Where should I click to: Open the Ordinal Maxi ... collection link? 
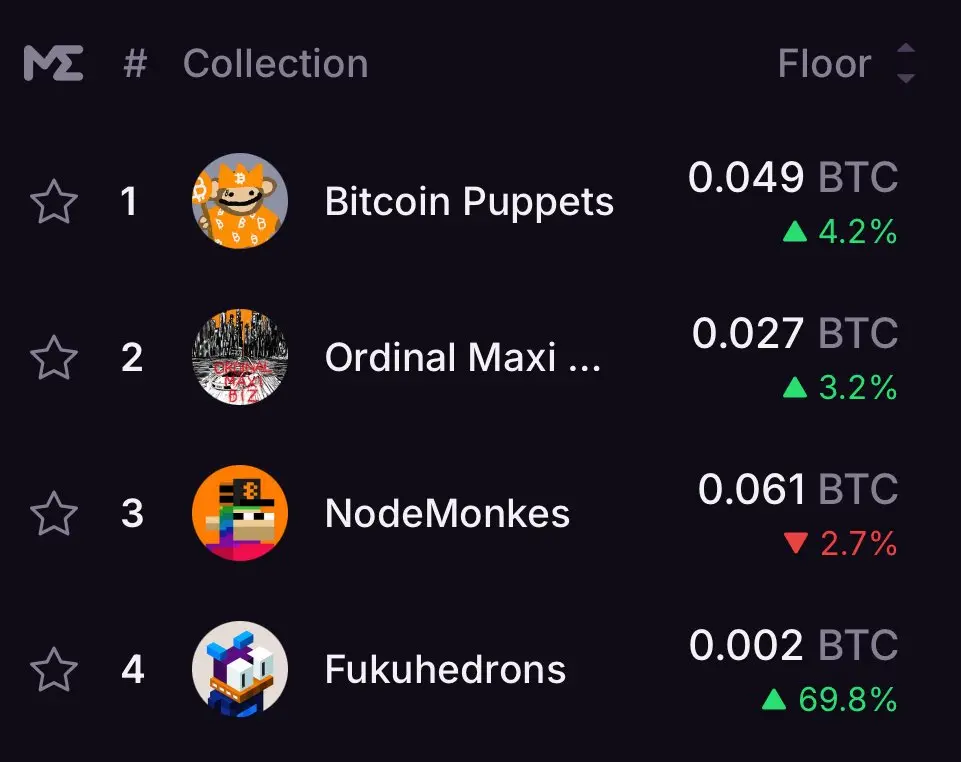point(463,357)
